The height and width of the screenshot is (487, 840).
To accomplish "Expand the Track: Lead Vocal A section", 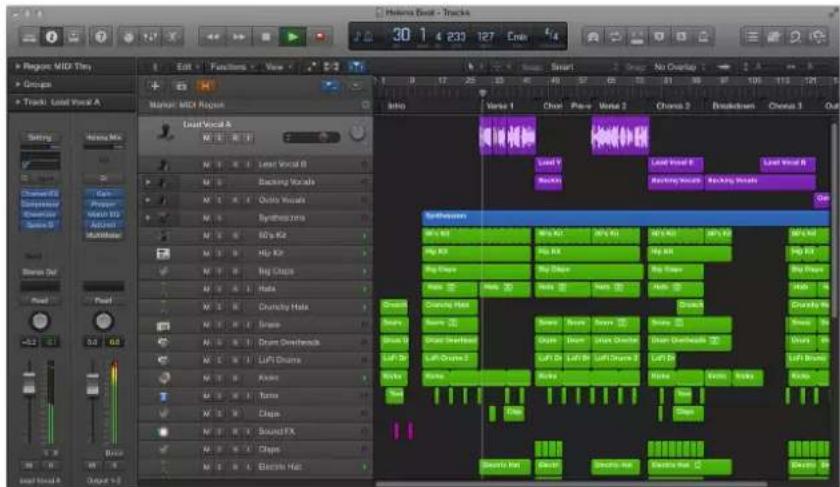I will (18, 102).
